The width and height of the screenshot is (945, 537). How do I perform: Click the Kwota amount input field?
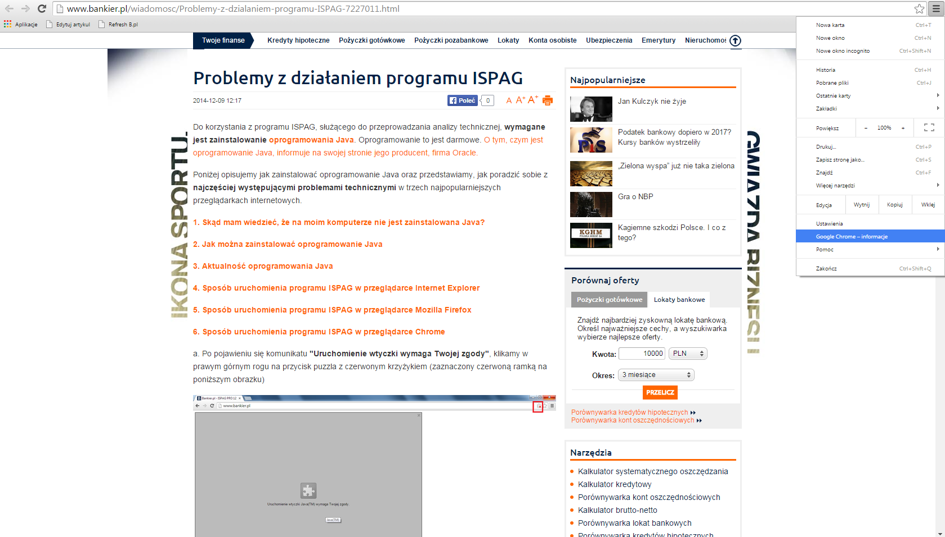(642, 354)
